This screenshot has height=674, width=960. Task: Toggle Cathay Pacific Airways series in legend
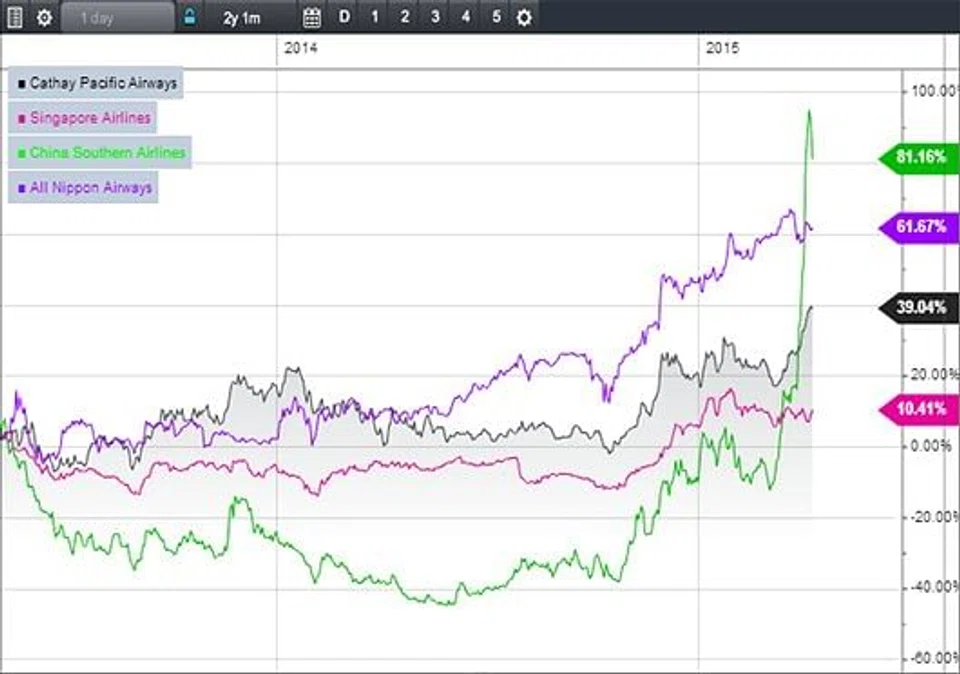(x=96, y=84)
